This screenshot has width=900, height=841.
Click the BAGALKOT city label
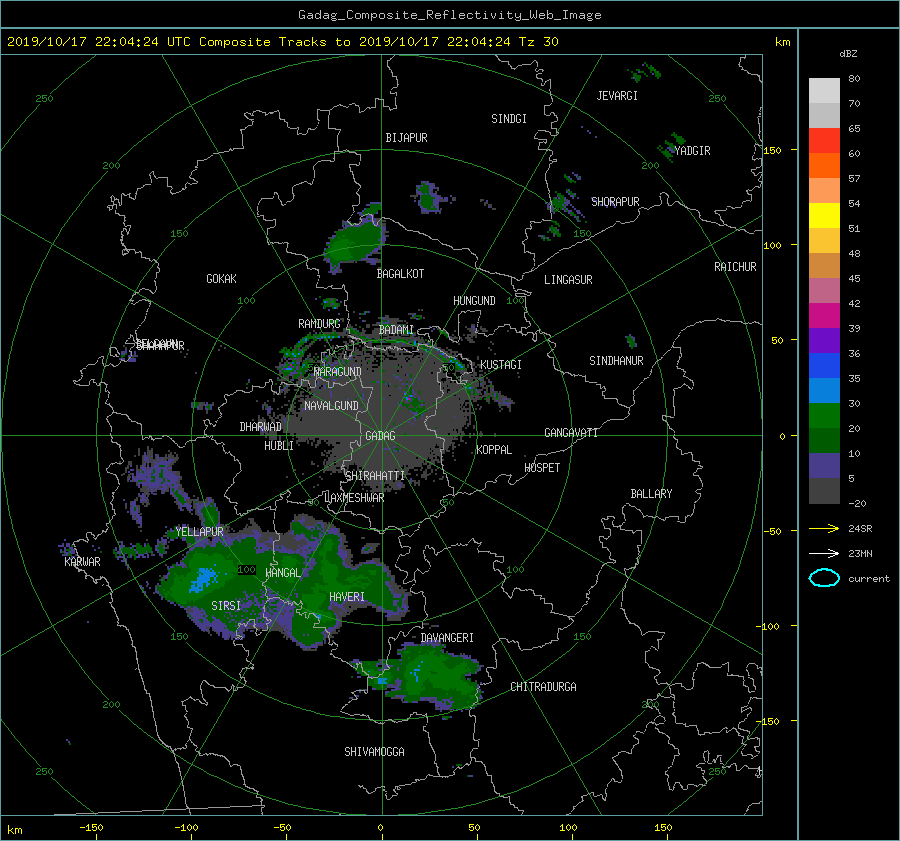coord(400,274)
